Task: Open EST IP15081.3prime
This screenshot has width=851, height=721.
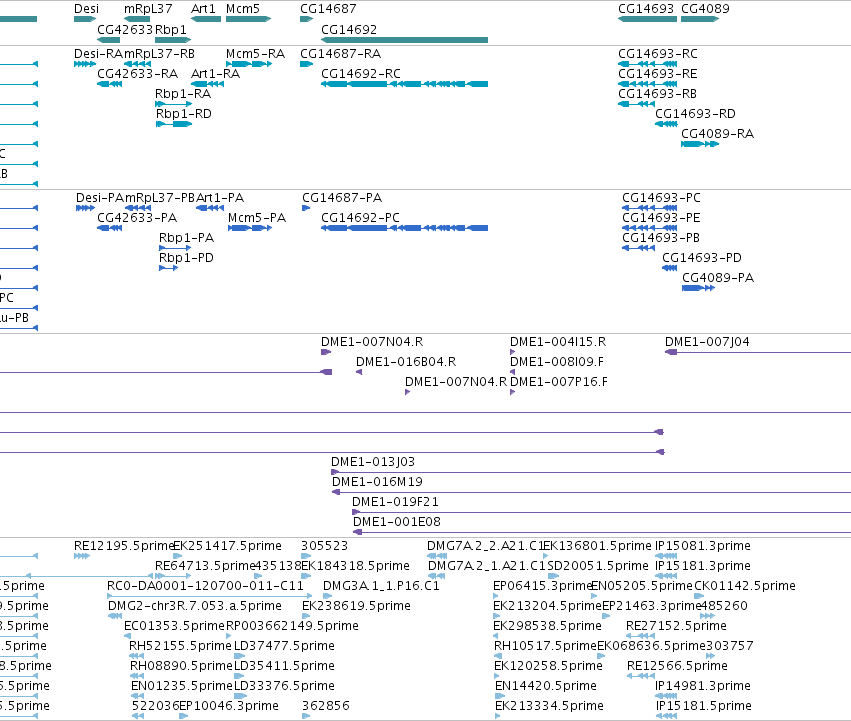Action: [666, 556]
